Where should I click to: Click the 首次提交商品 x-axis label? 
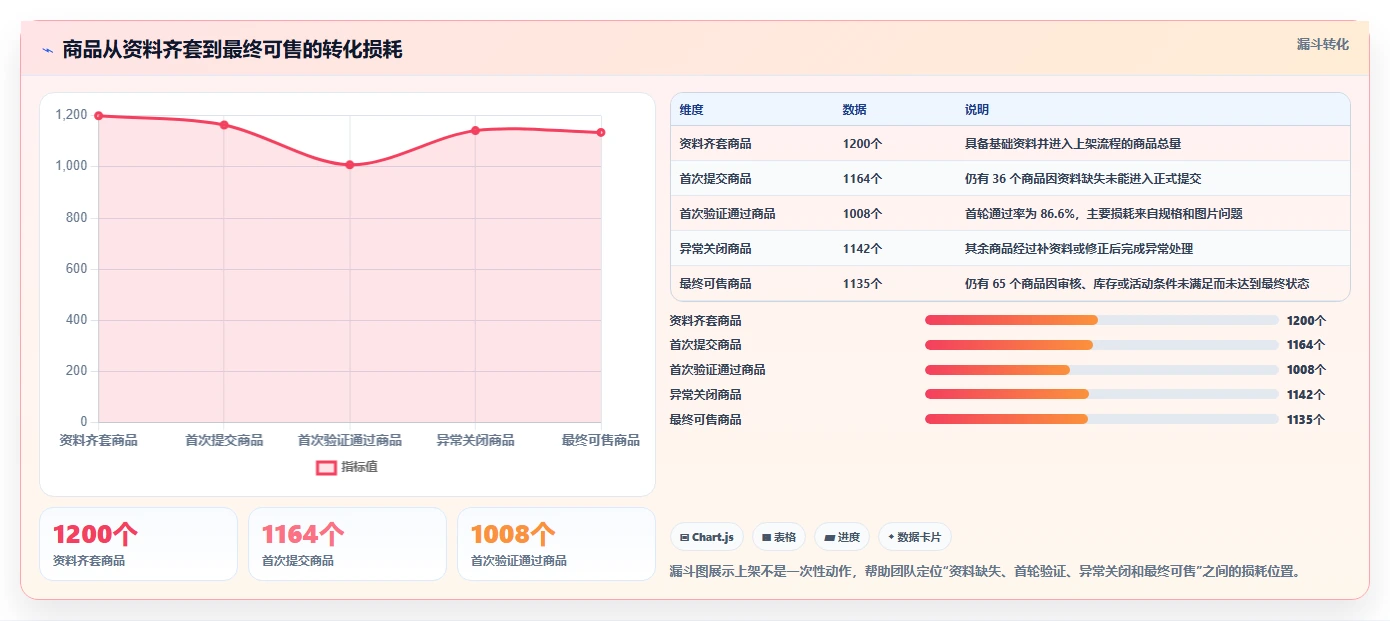pos(224,440)
